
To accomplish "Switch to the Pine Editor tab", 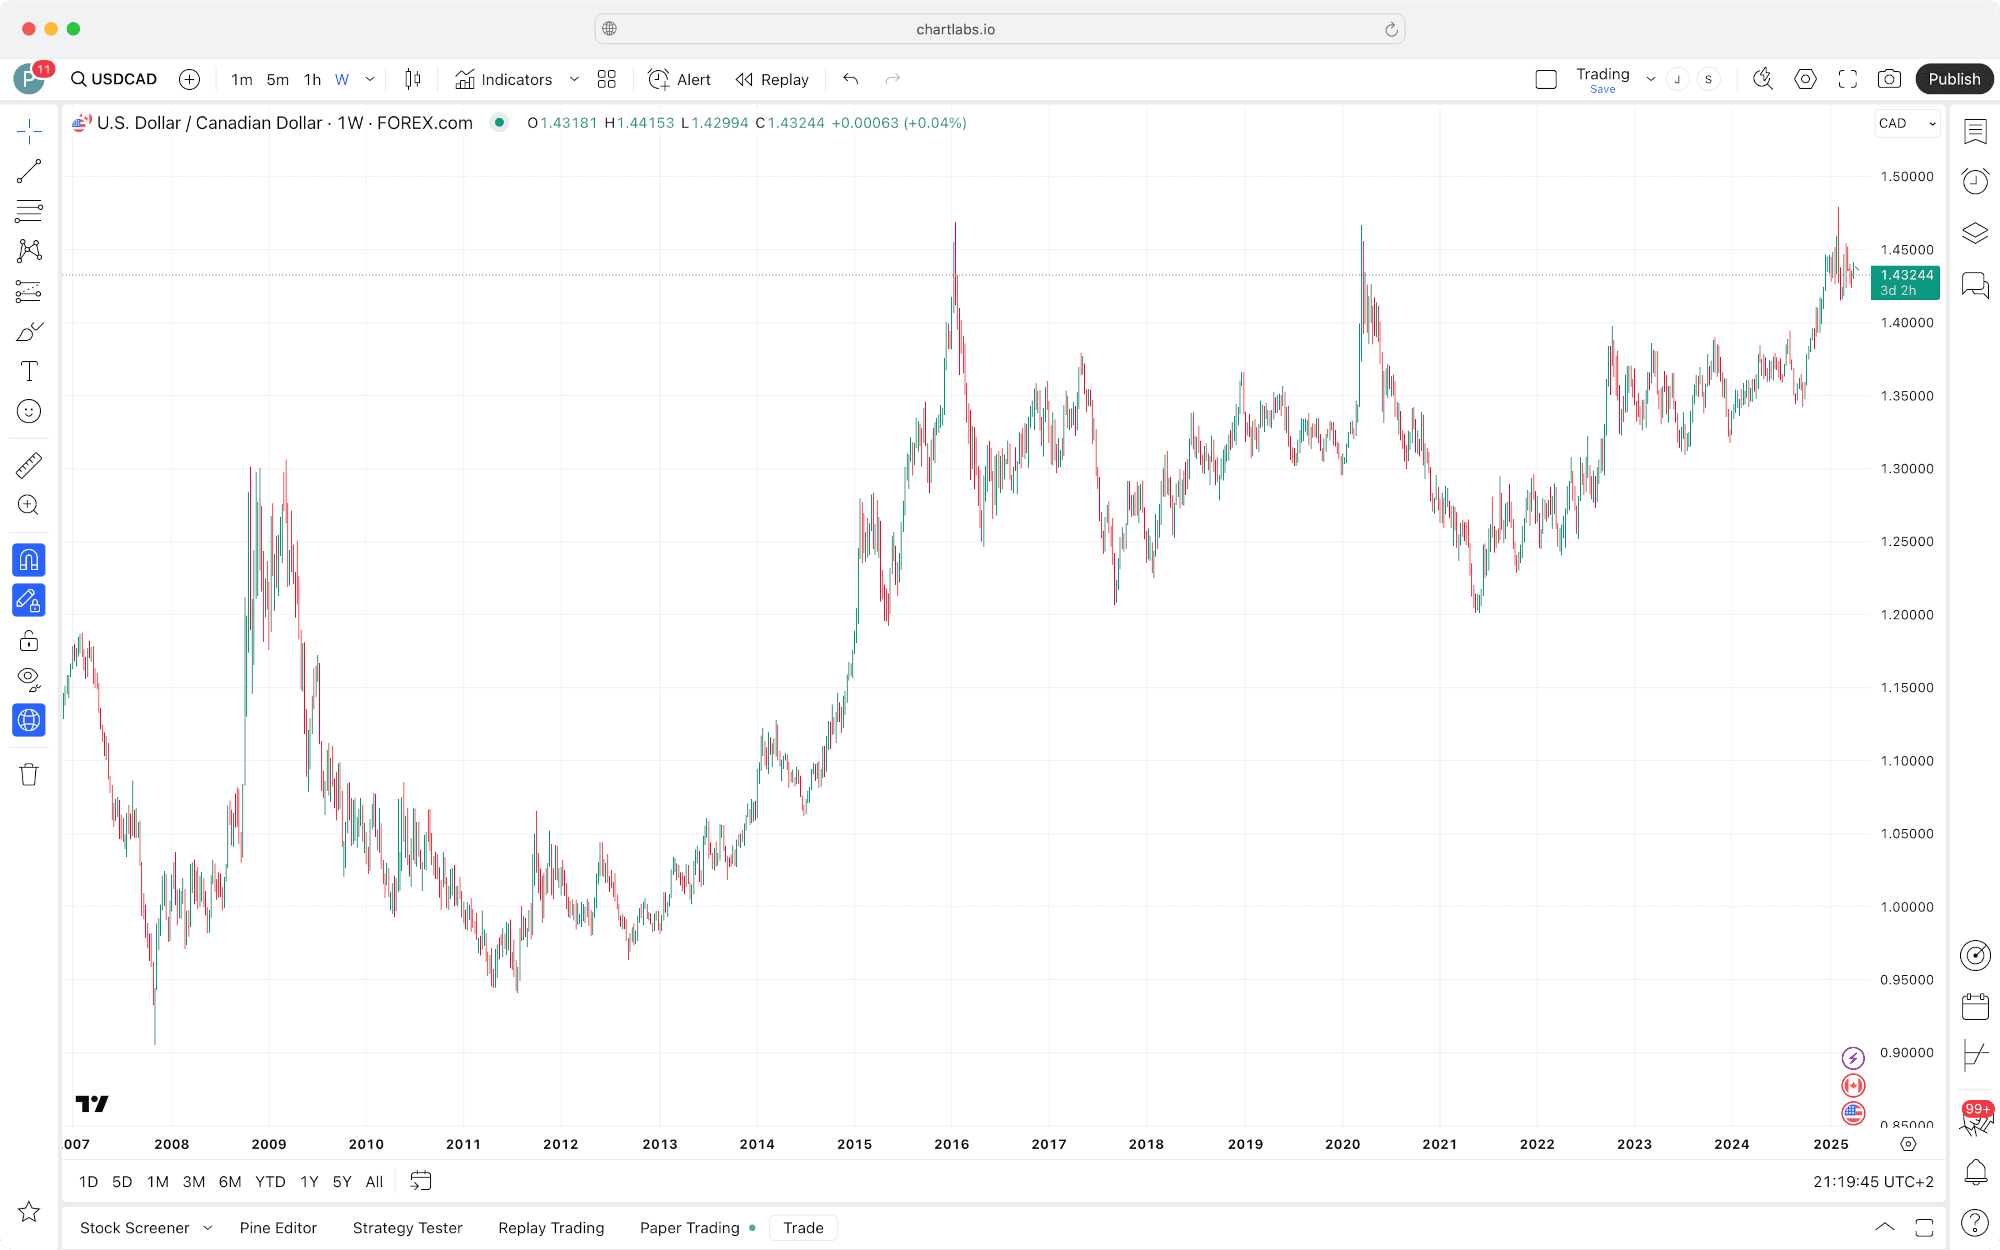I will coord(278,1228).
